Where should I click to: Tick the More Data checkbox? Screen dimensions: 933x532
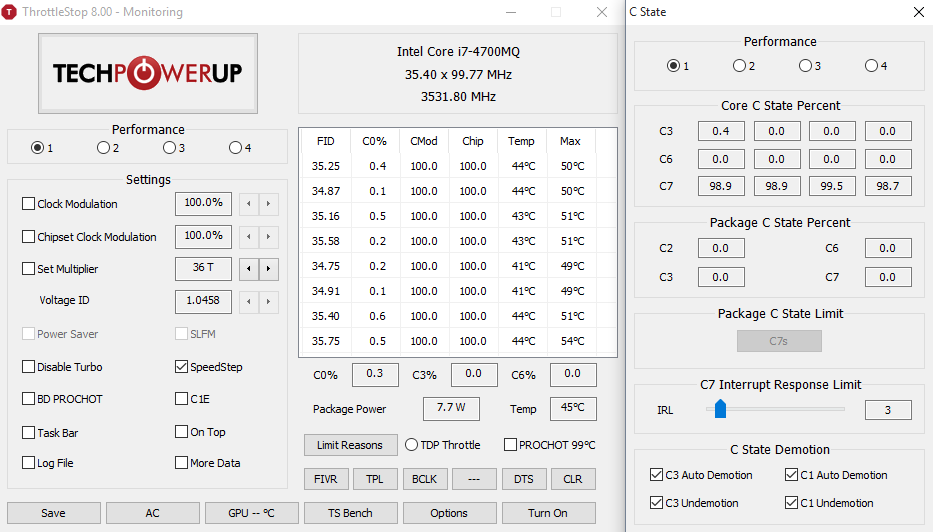click(181, 462)
